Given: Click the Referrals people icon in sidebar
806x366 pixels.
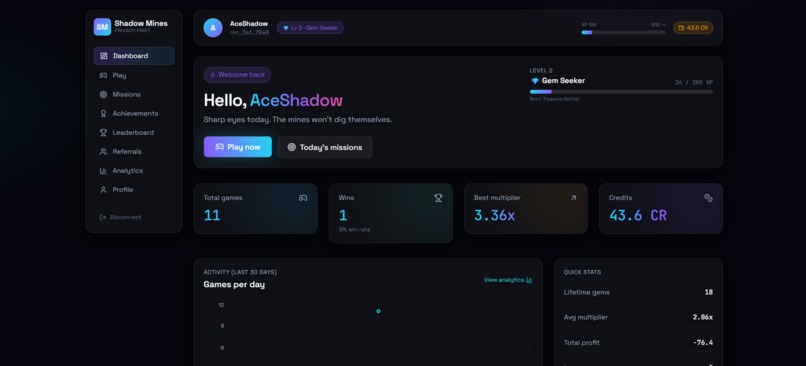Looking at the screenshot, I should coord(103,152).
